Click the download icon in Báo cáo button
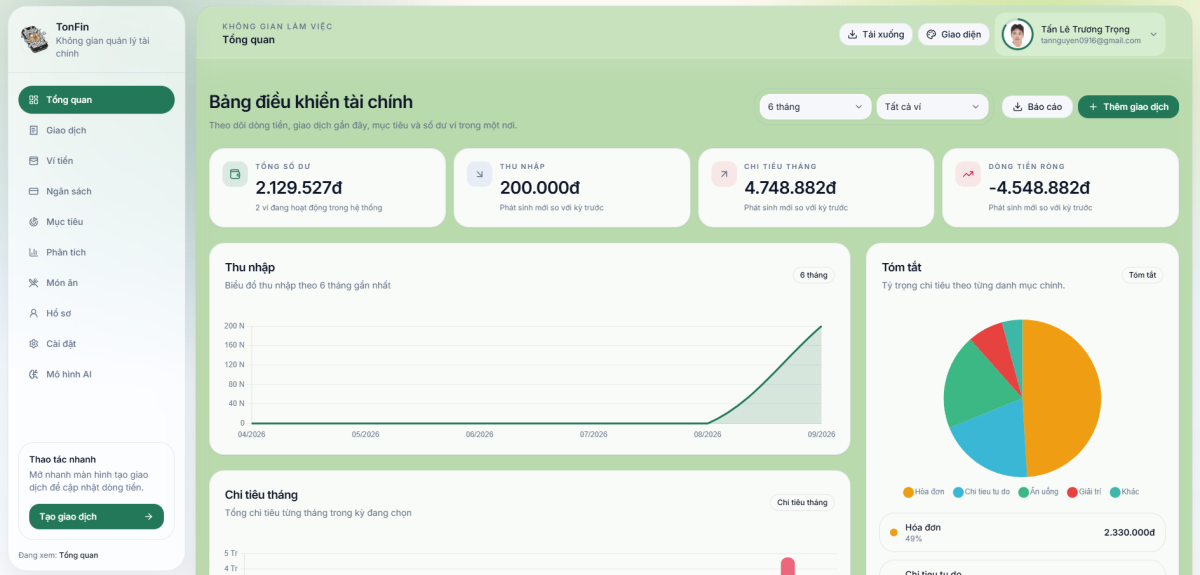Image resolution: width=1200 pixels, height=575 pixels. pyautogui.click(x=1017, y=107)
